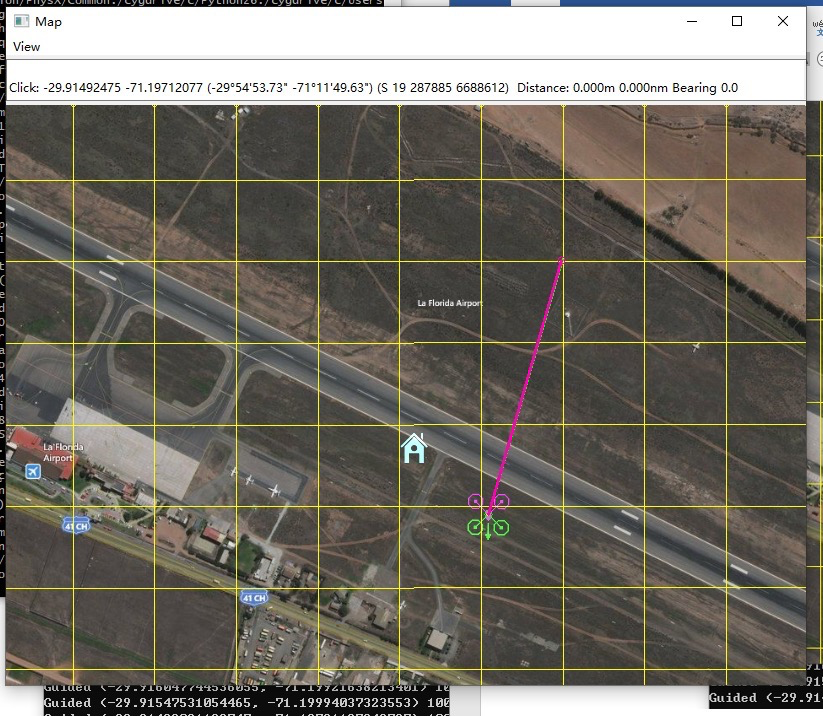Screen dimensions: 823x716
Task: Click the building at the map's bottom edge
Action: click(x=437, y=638)
